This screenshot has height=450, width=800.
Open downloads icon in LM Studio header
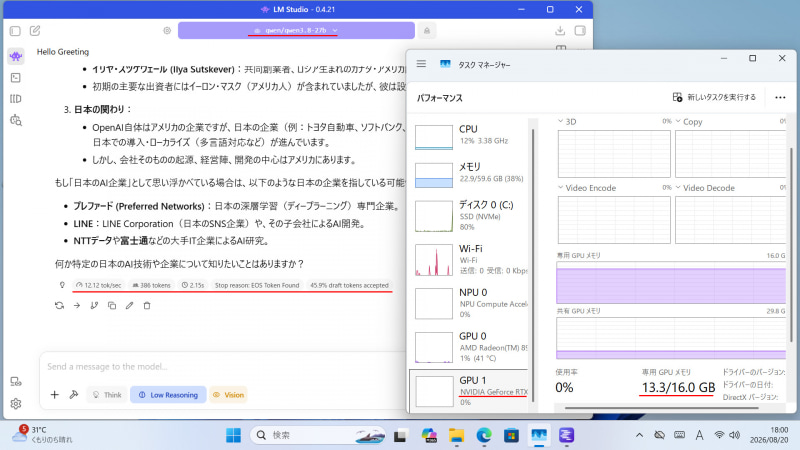tap(560, 31)
